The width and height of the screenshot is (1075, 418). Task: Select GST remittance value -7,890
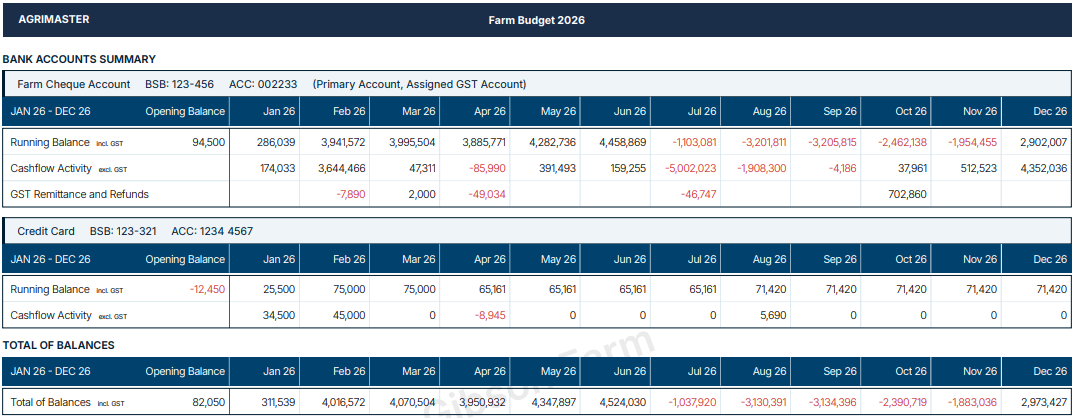(350, 194)
